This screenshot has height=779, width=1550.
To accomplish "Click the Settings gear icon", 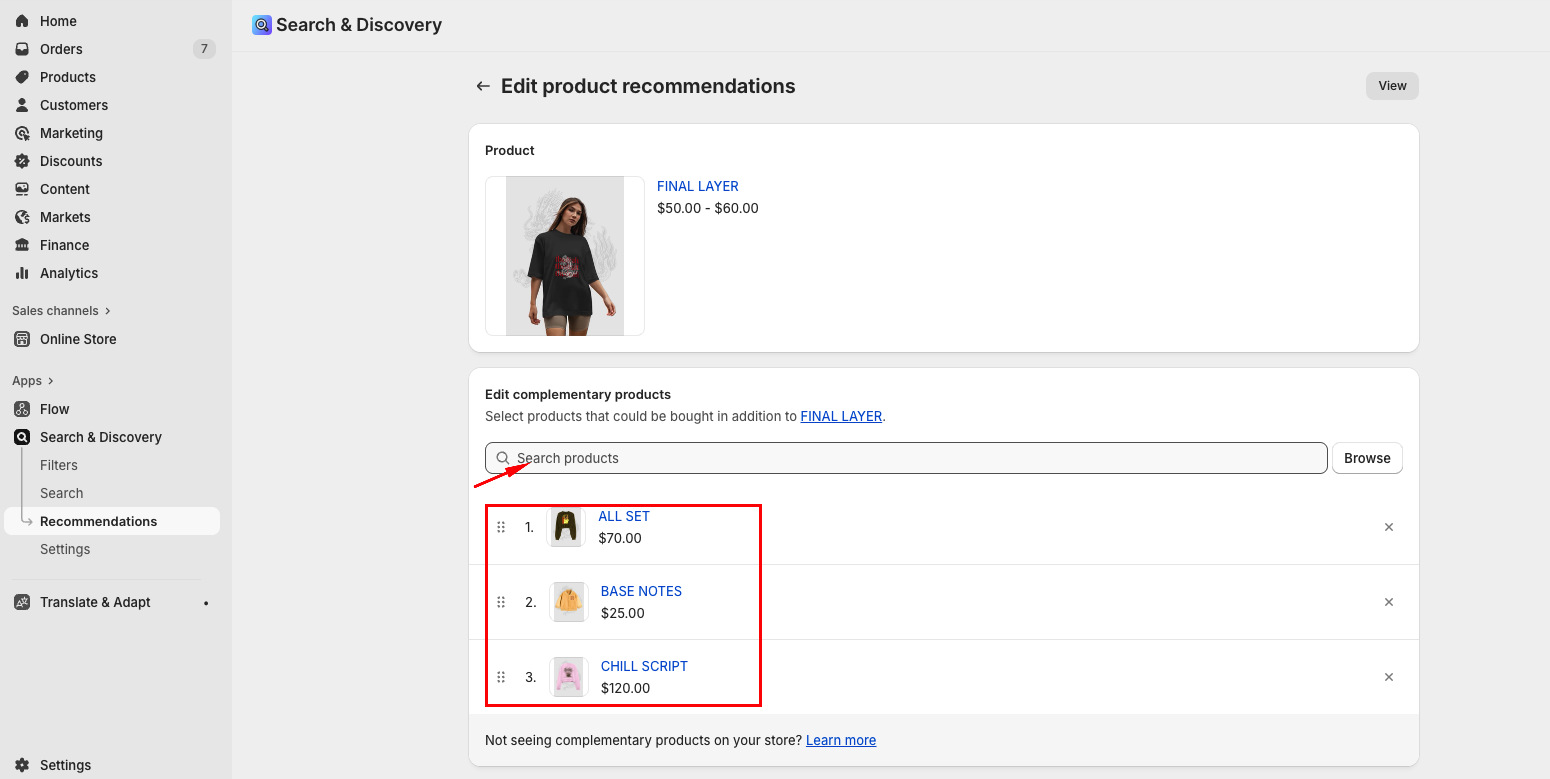I will [22, 765].
